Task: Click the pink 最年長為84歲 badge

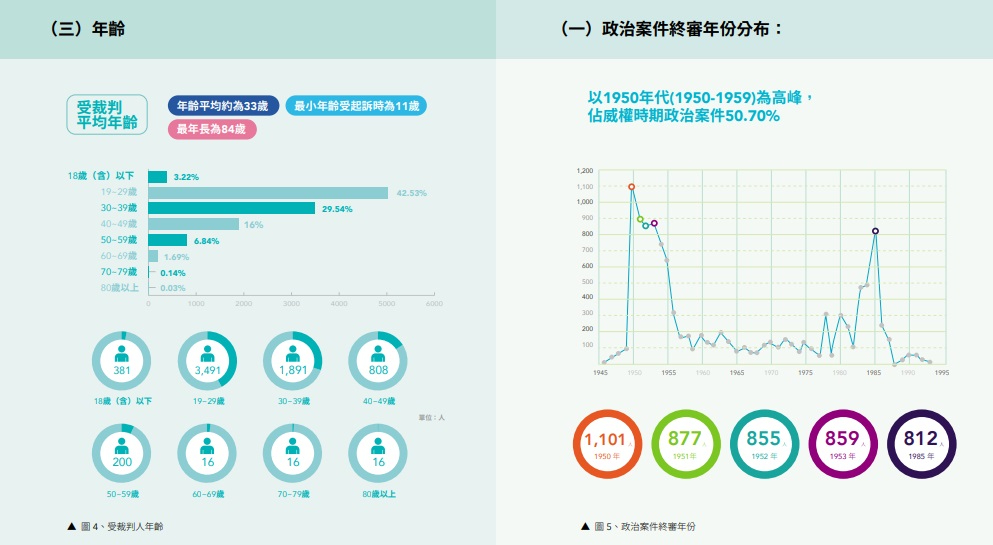Action: [210, 129]
